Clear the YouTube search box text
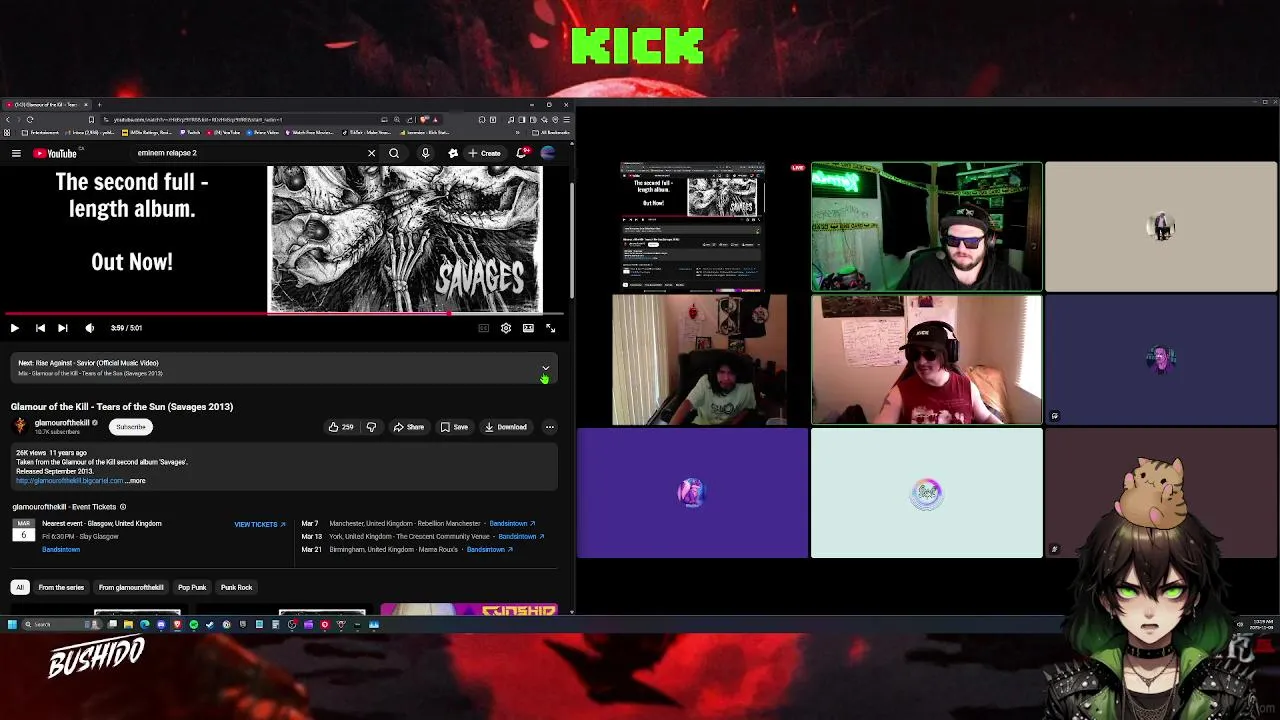This screenshot has width=1280, height=720. [371, 153]
